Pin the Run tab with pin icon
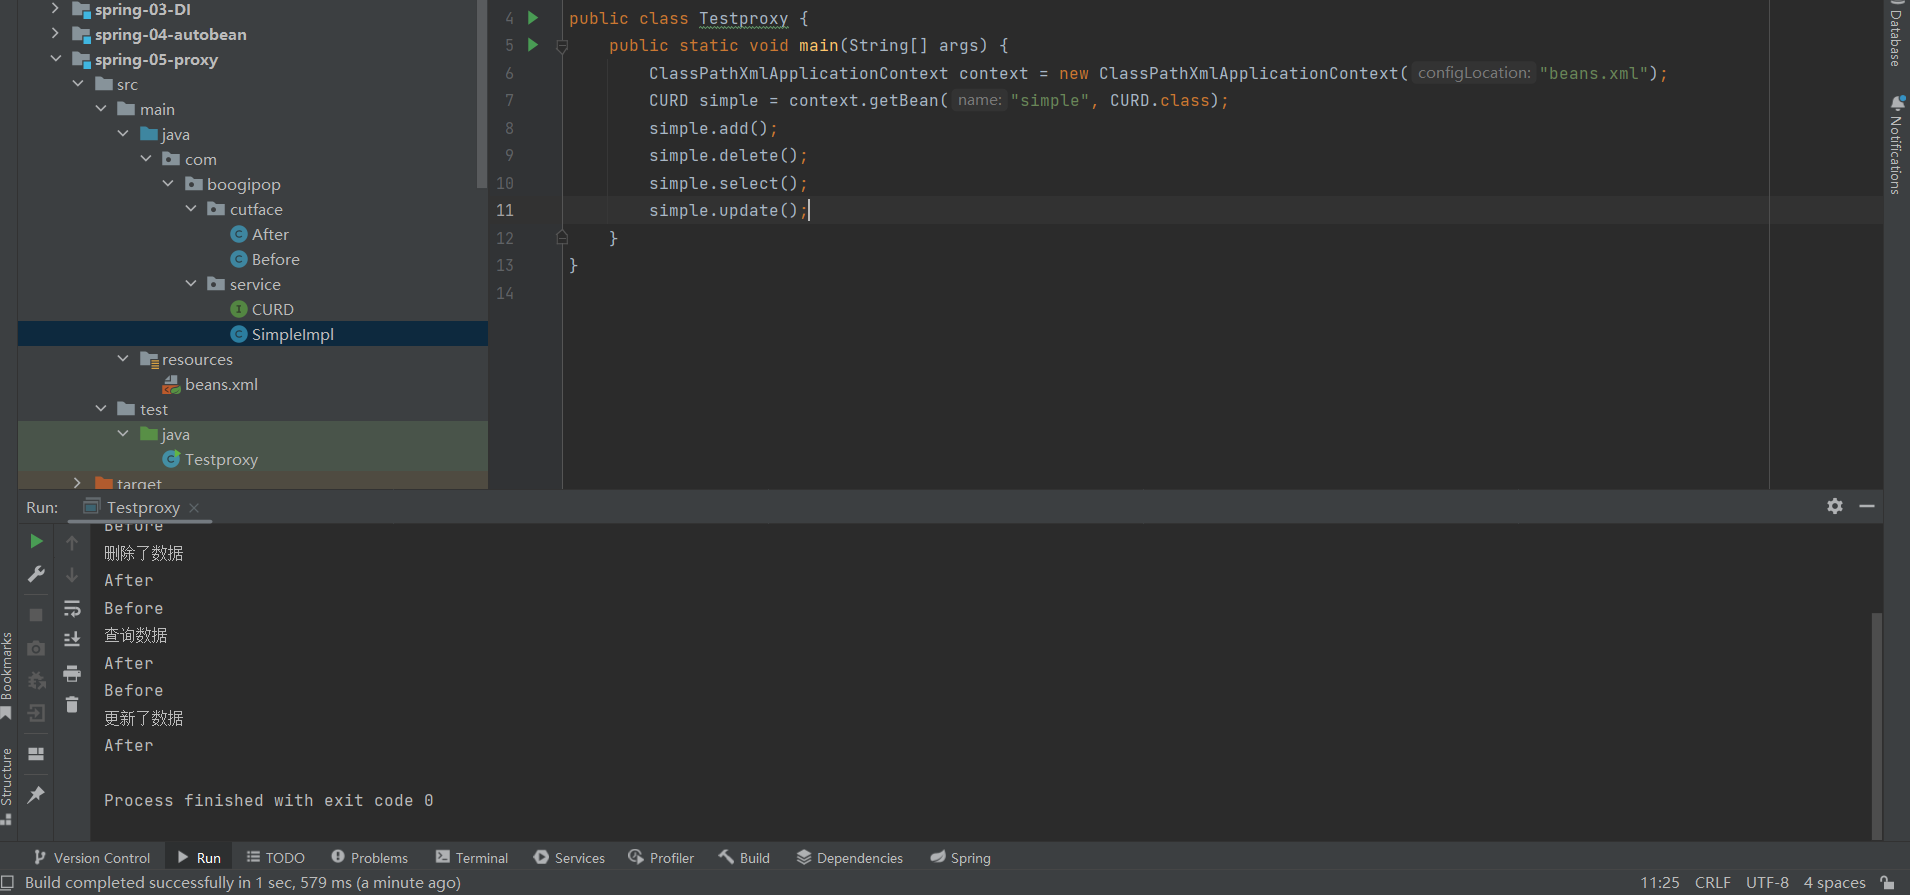The width and height of the screenshot is (1910, 895). coord(36,795)
